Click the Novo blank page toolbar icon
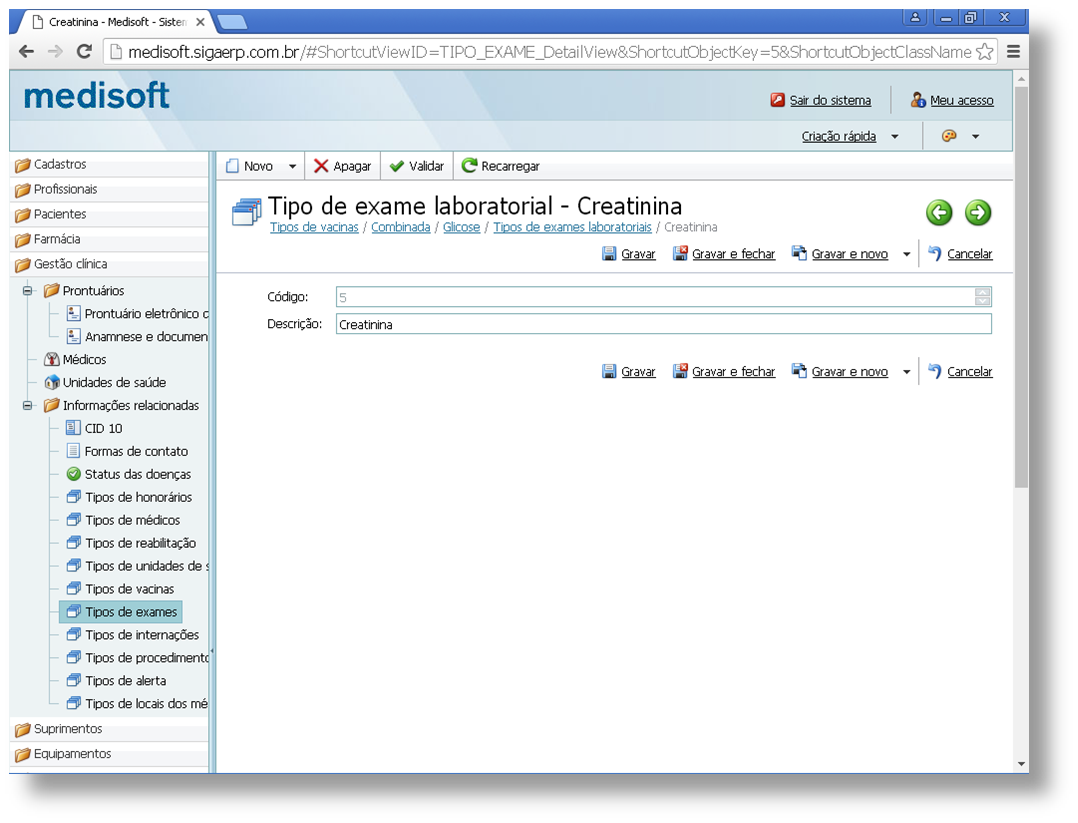1078x823 pixels. [232, 166]
